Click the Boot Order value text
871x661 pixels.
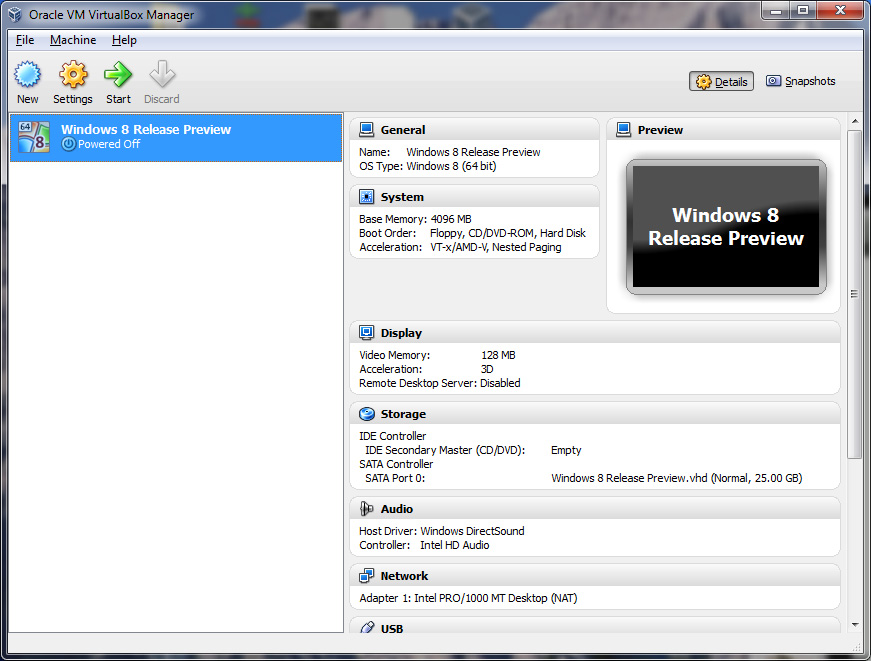point(508,233)
